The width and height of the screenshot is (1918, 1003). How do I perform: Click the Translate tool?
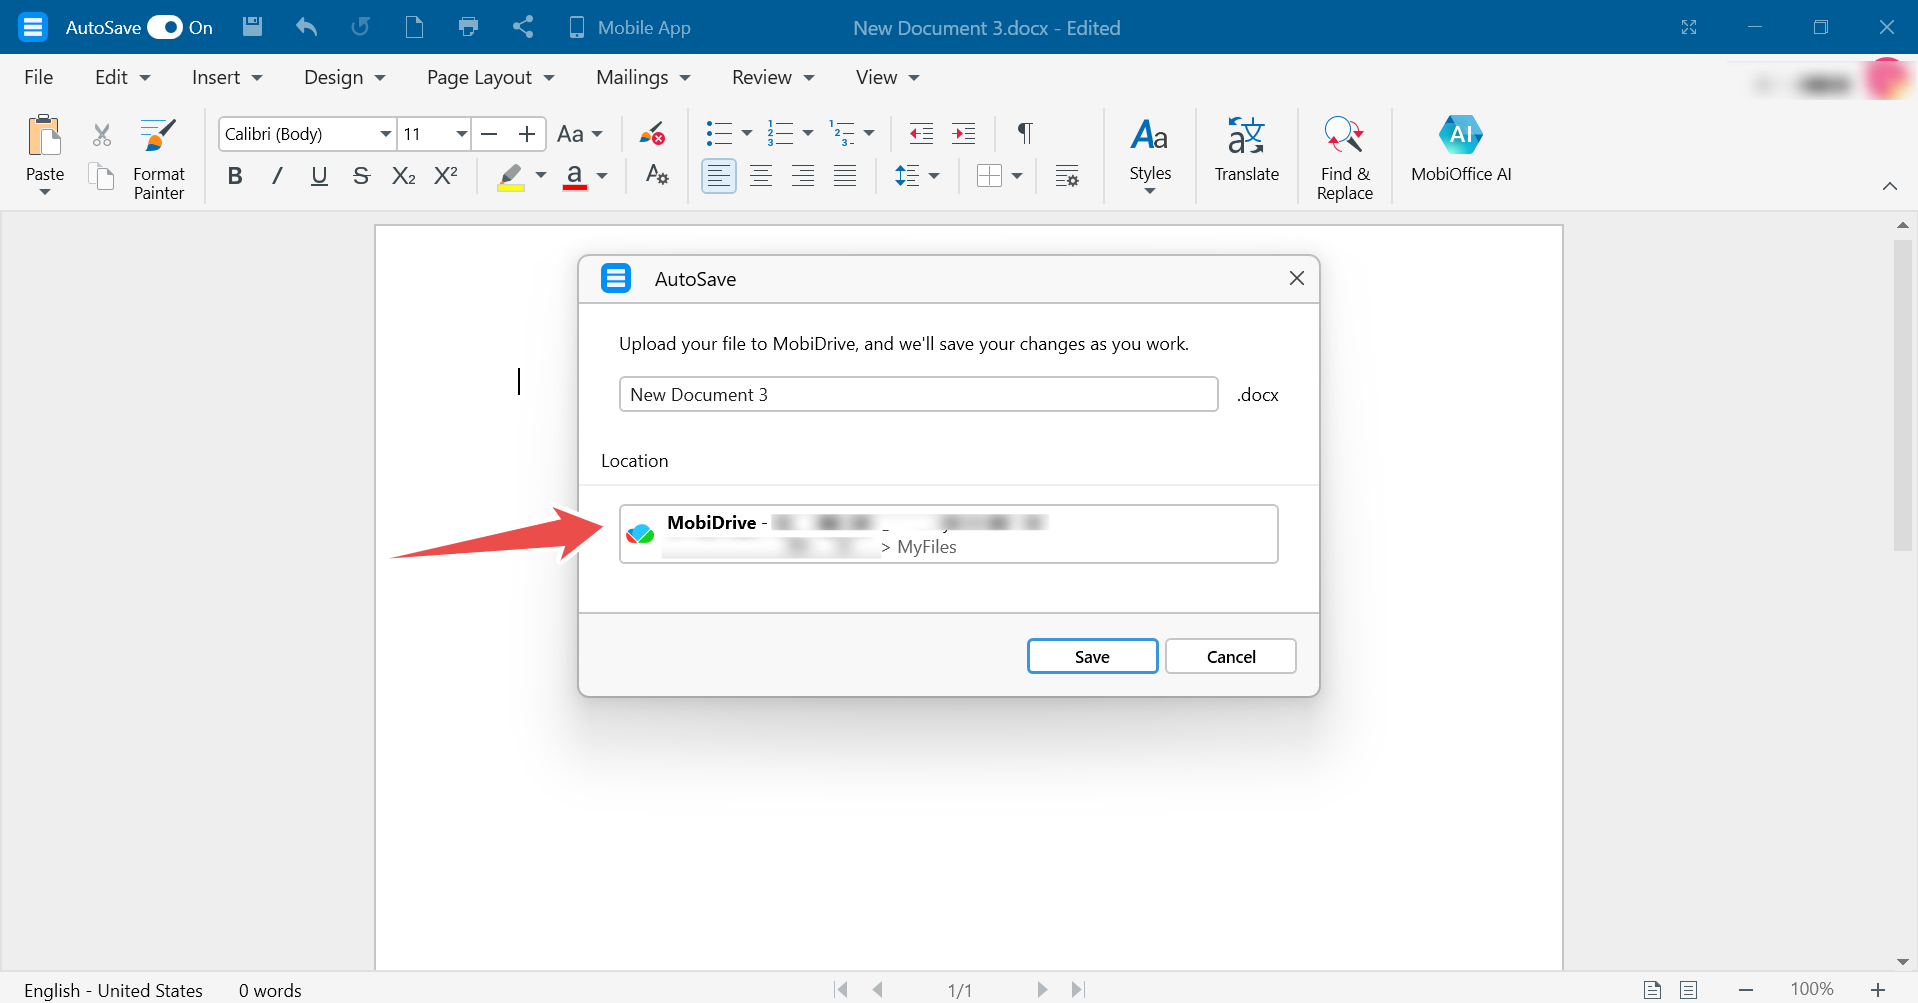pyautogui.click(x=1247, y=150)
